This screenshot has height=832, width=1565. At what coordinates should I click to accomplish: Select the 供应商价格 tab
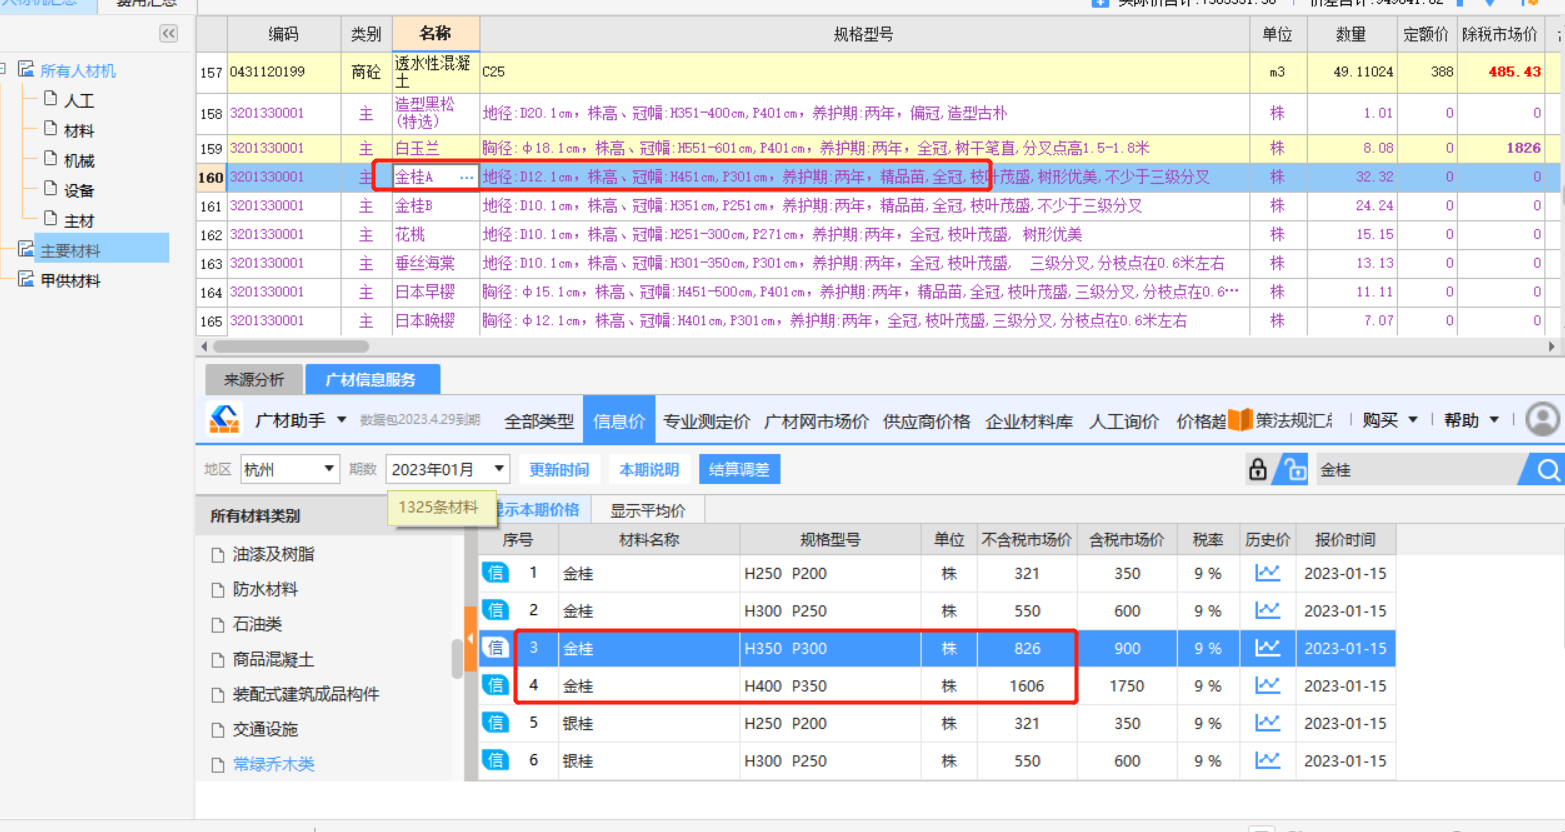(x=927, y=421)
